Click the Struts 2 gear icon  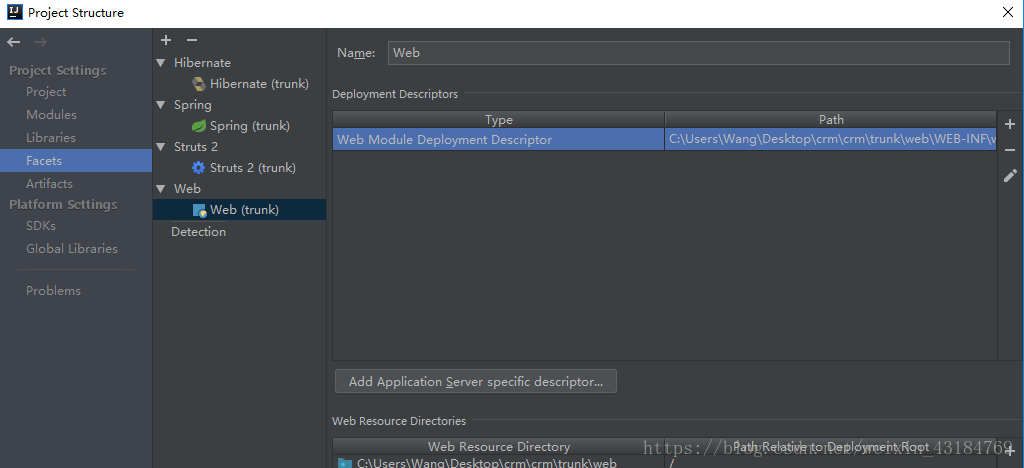click(x=199, y=168)
